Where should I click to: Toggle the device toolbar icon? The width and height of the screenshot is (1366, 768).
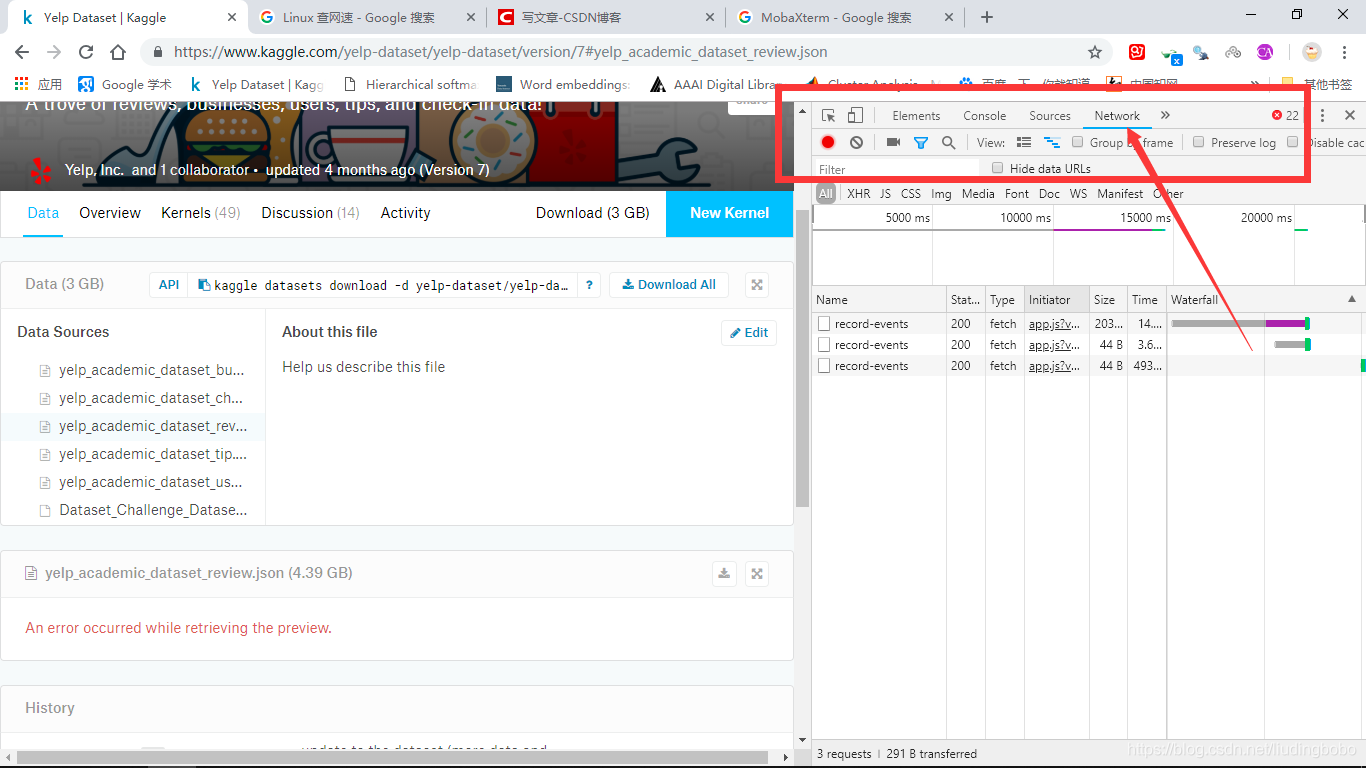(855, 116)
